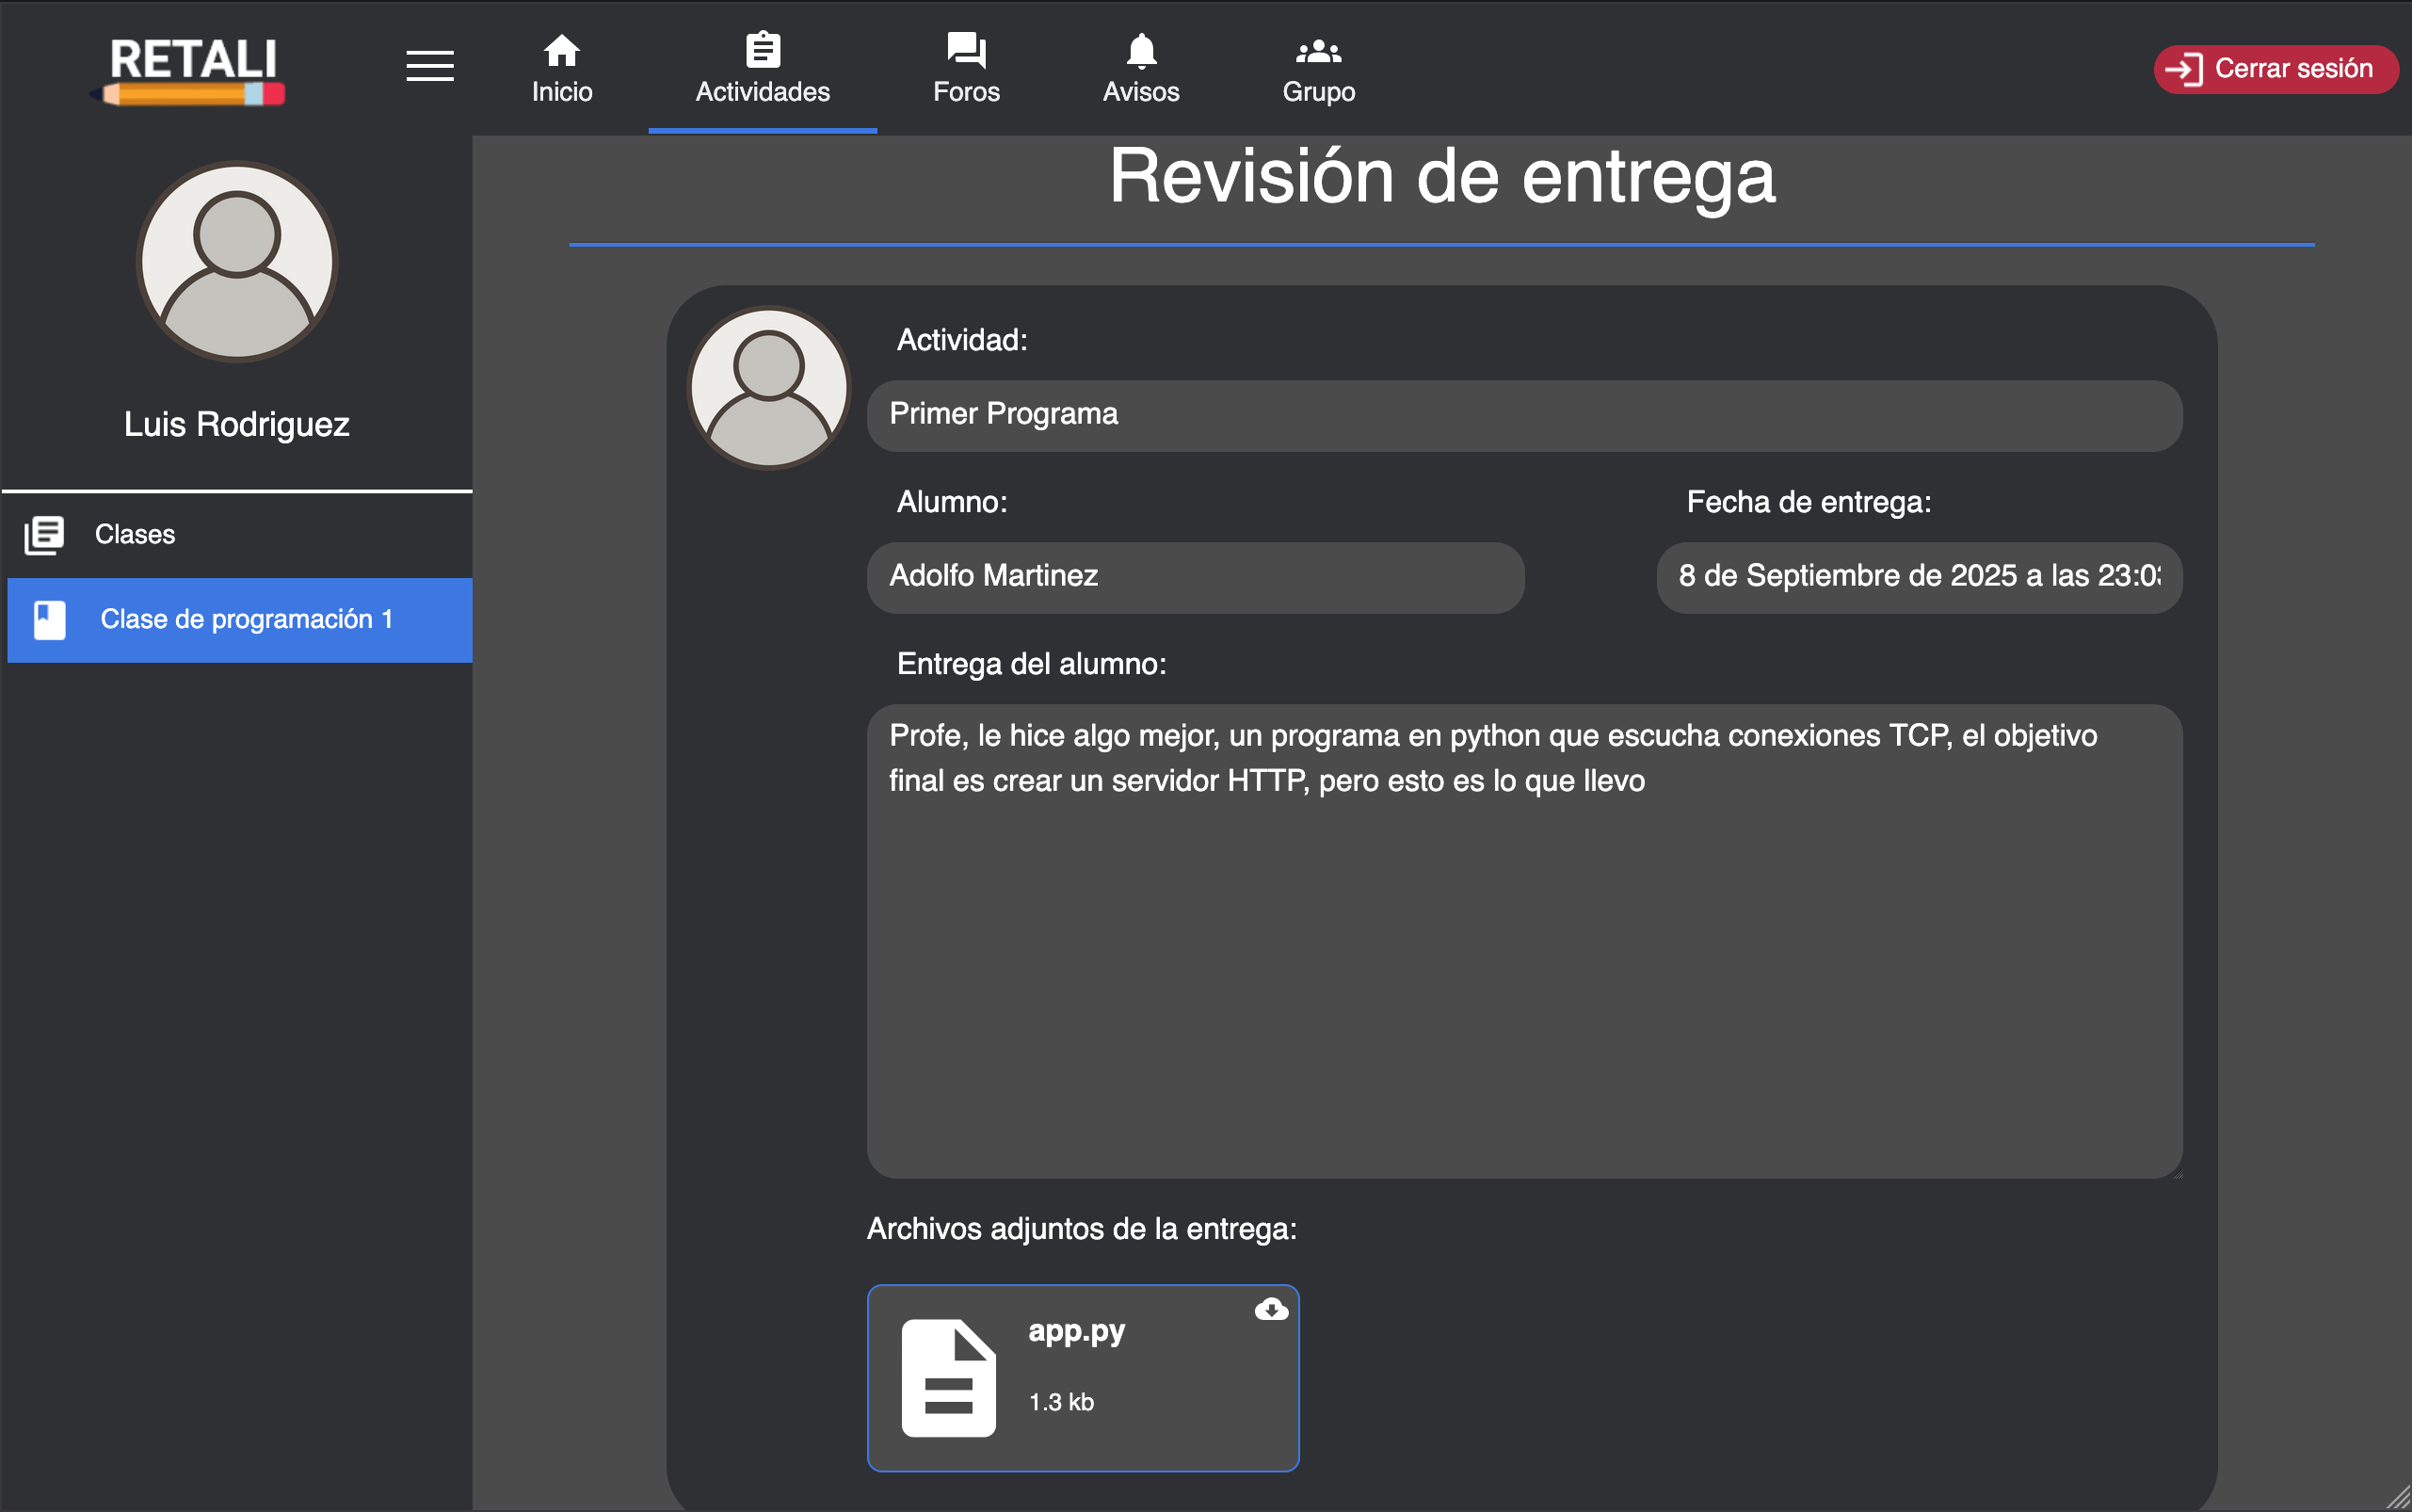
Task: Open the Foros chat icon
Action: click(964, 48)
